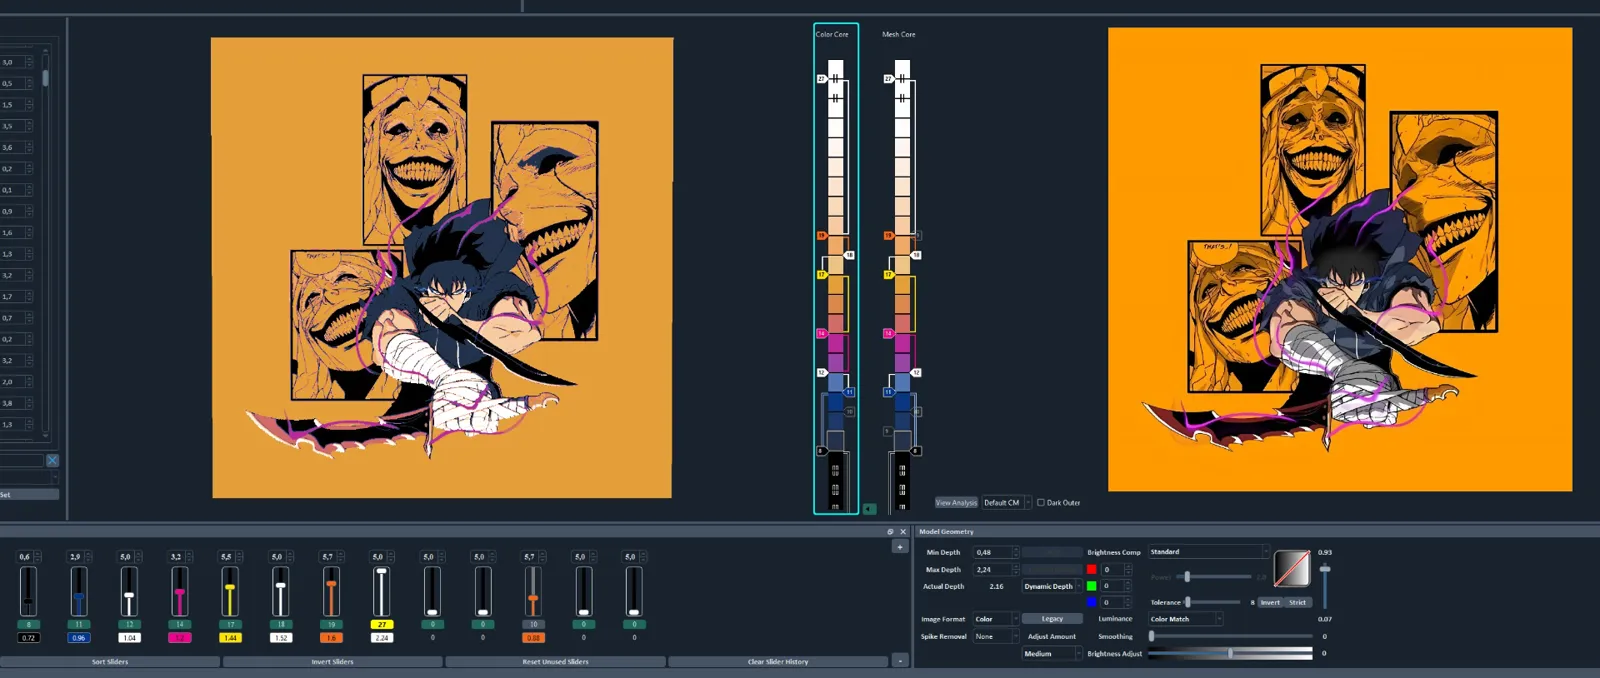The width and height of the screenshot is (1600, 678).
Task: Open the Spike Removal None dropdown
Action: 996,636
